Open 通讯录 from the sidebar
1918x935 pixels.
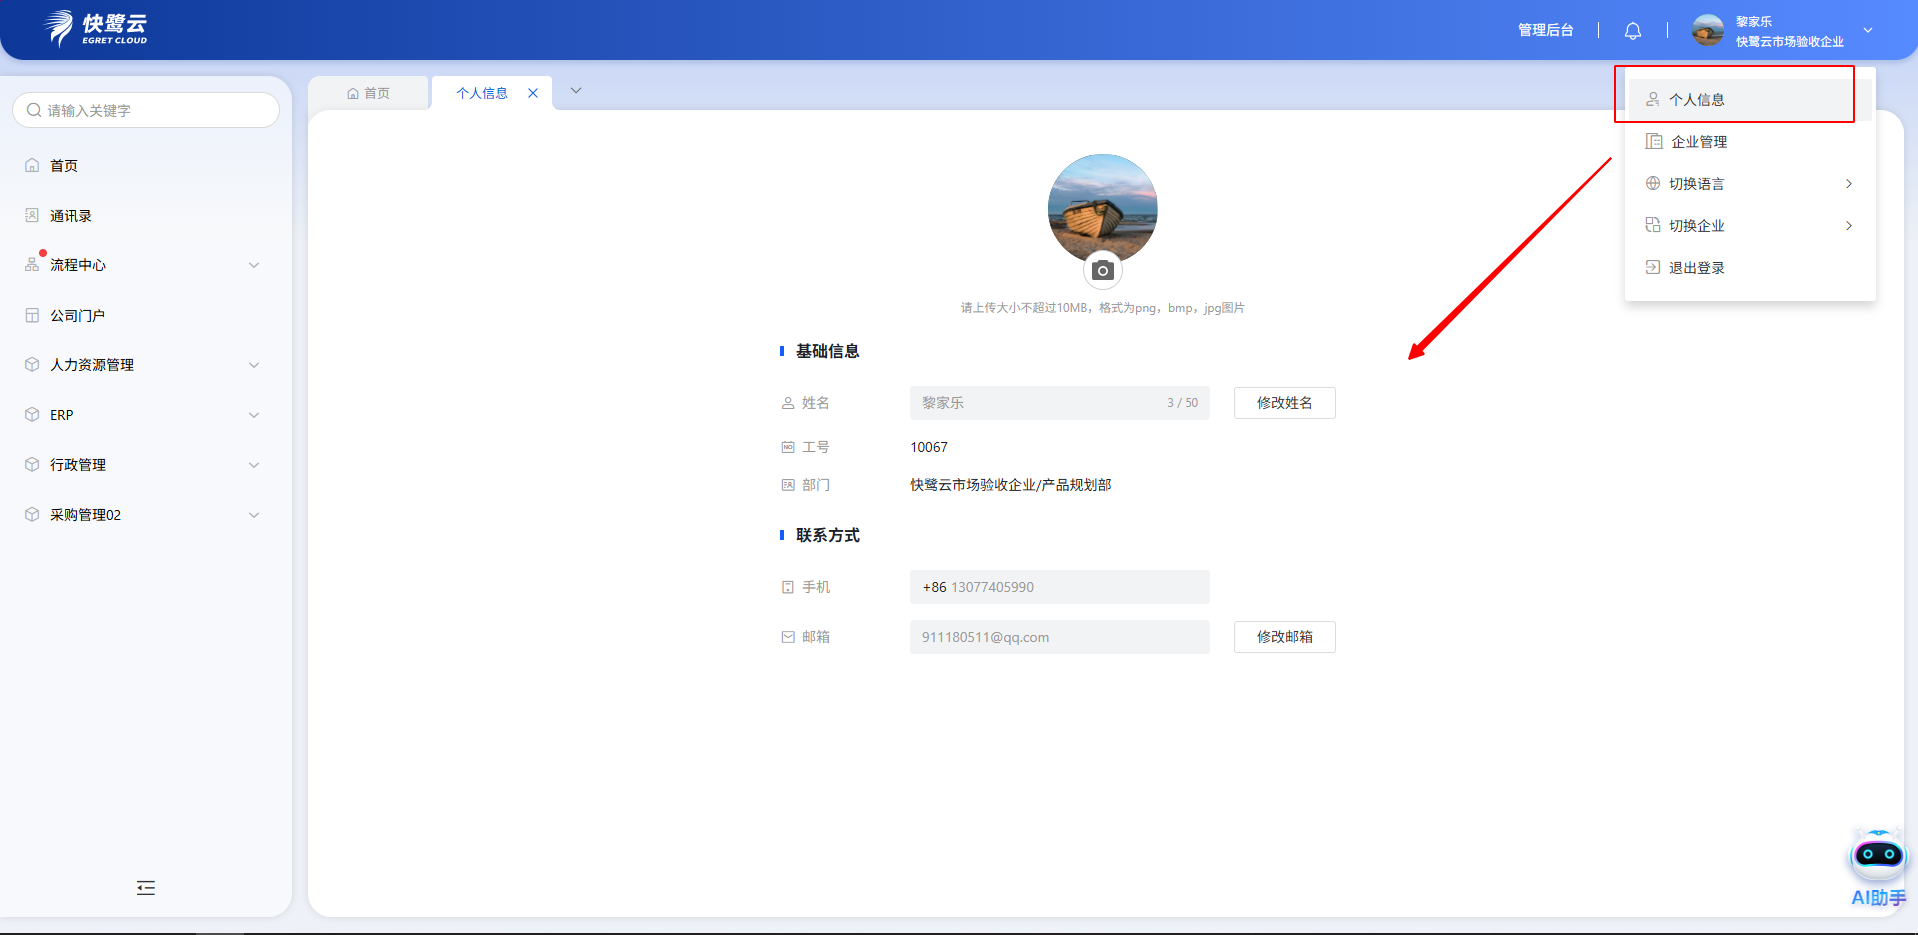pos(71,216)
